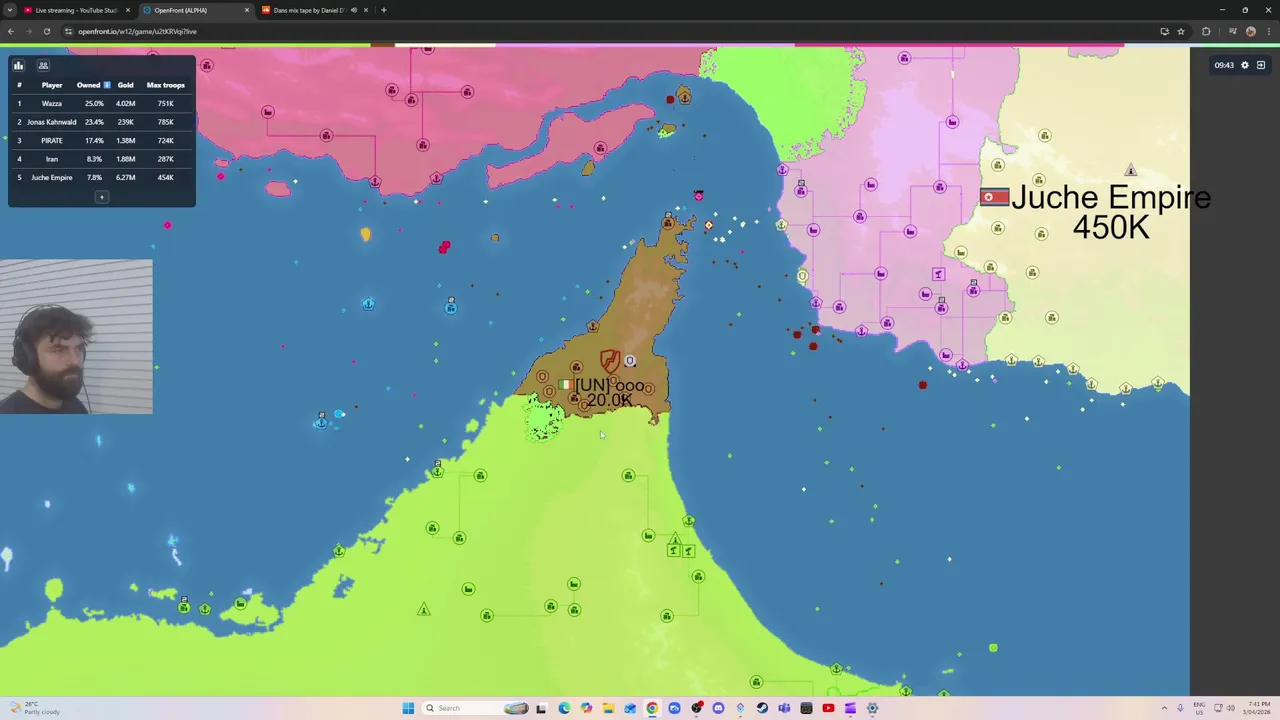Viewport: 1280px width, 720px height.
Task: Click the missile silo triangle in Juche Empire
Action: click(x=1131, y=170)
